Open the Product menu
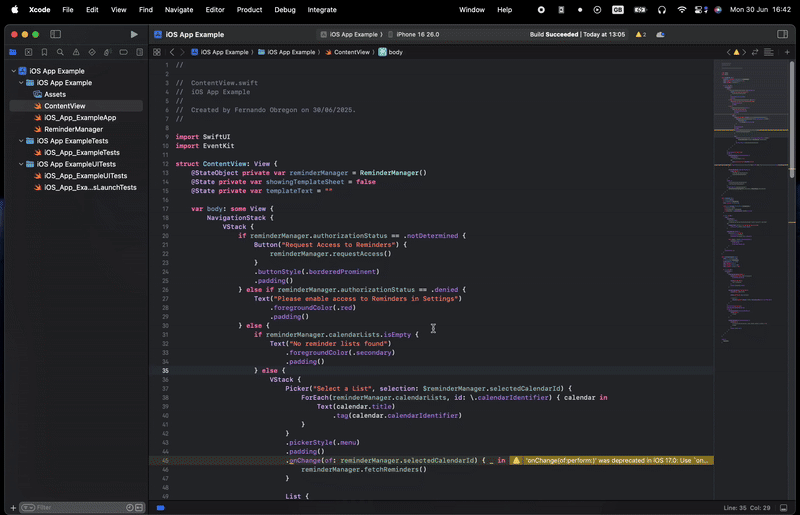 coord(249,10)
